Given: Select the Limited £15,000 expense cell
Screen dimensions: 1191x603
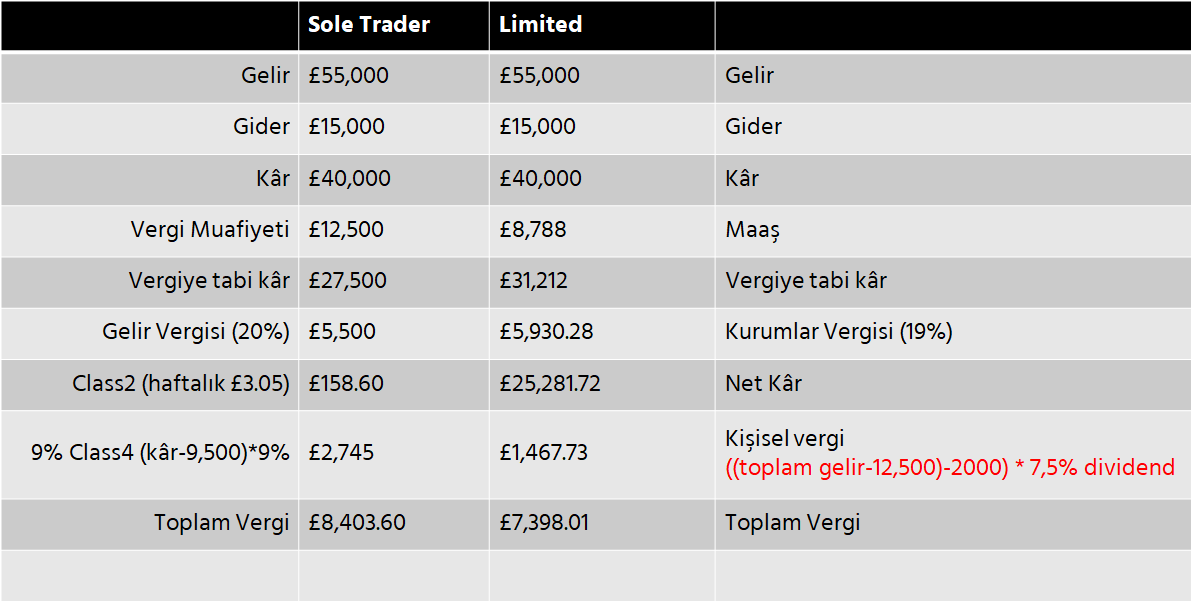Looking at the screenshot, I should pos(538,127).
